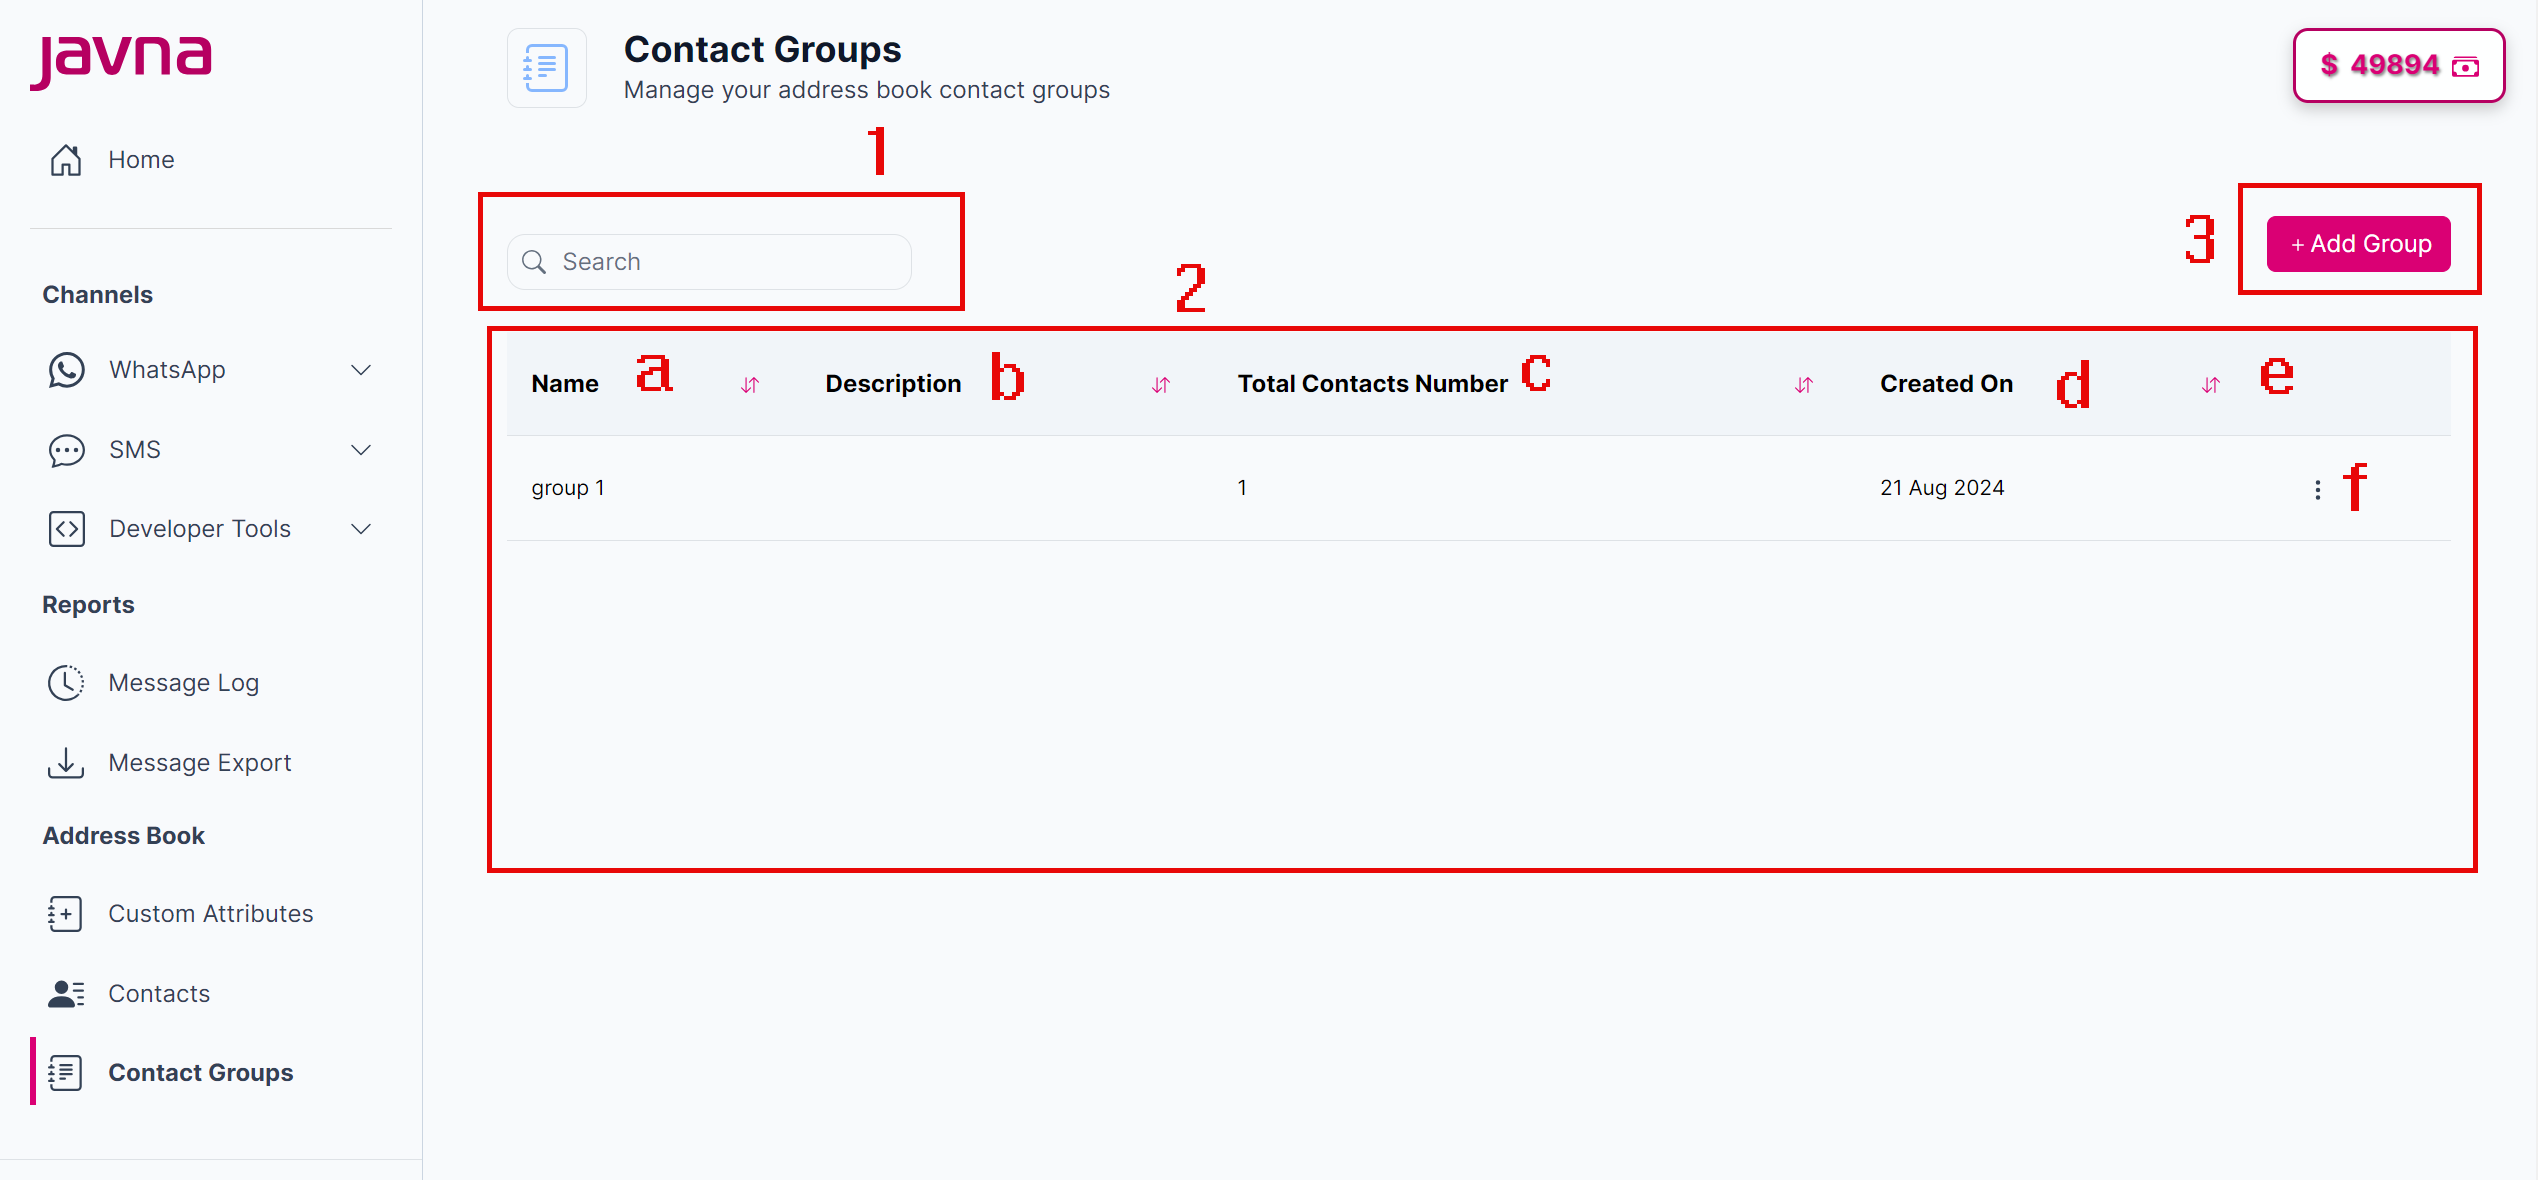The height and width of the screenshot is (1180, 2538).
Task: Select the Developer Tools code icon
Action: pos(65,528)
